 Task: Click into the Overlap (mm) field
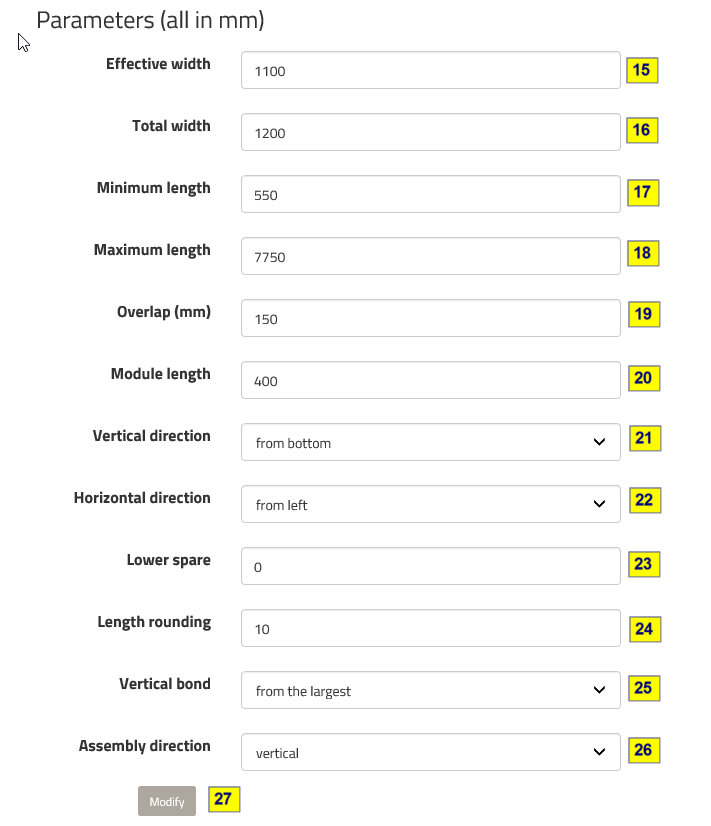click(430, 319)
